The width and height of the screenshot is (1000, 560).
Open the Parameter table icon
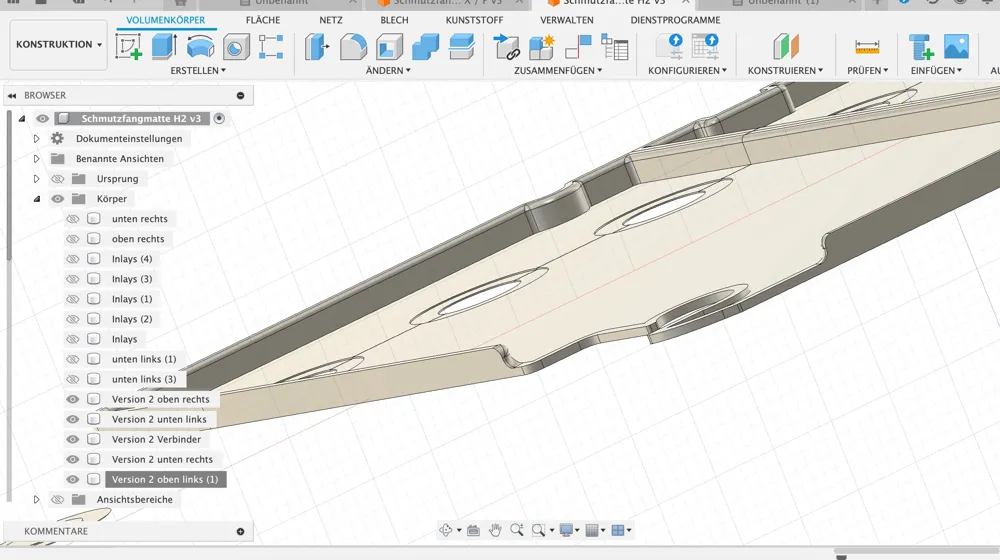(x=615, y=47)
